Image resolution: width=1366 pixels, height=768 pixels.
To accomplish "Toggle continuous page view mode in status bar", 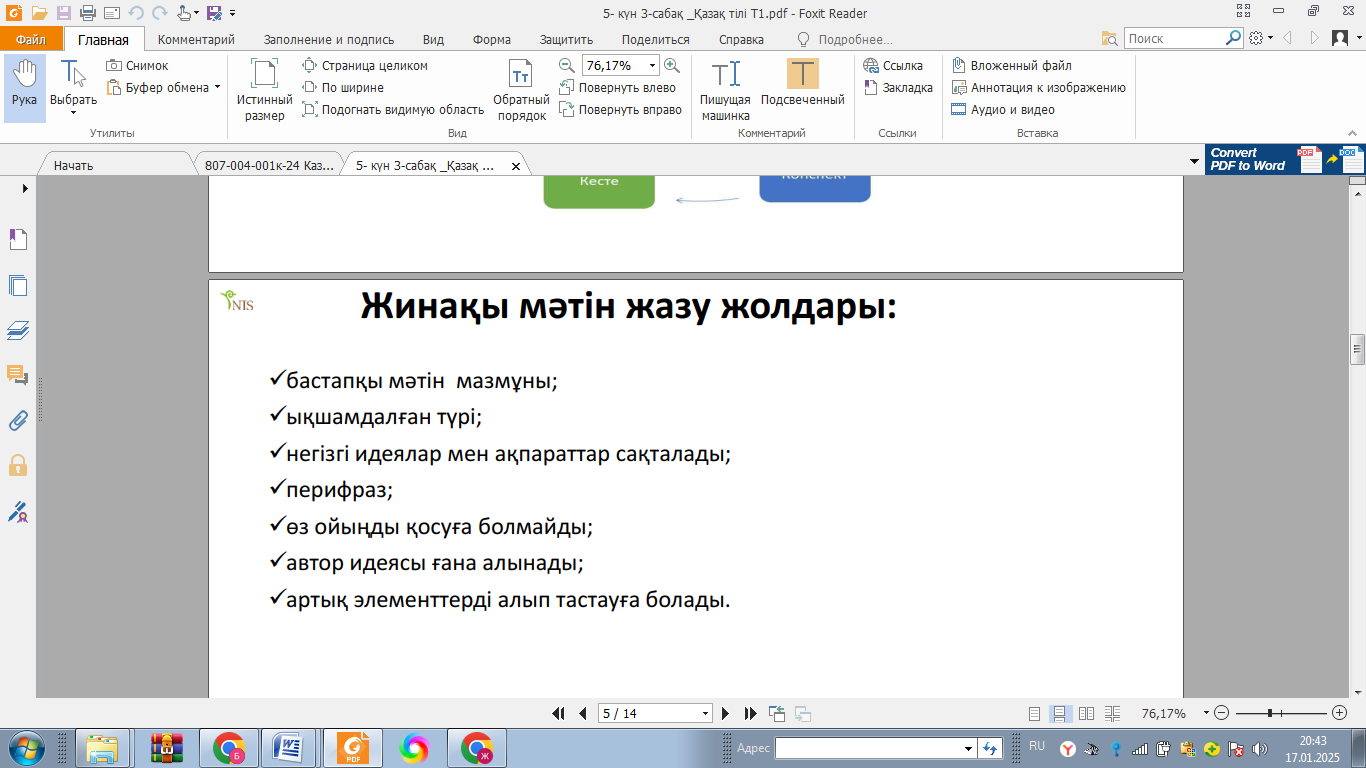I will click(1061, 714).
